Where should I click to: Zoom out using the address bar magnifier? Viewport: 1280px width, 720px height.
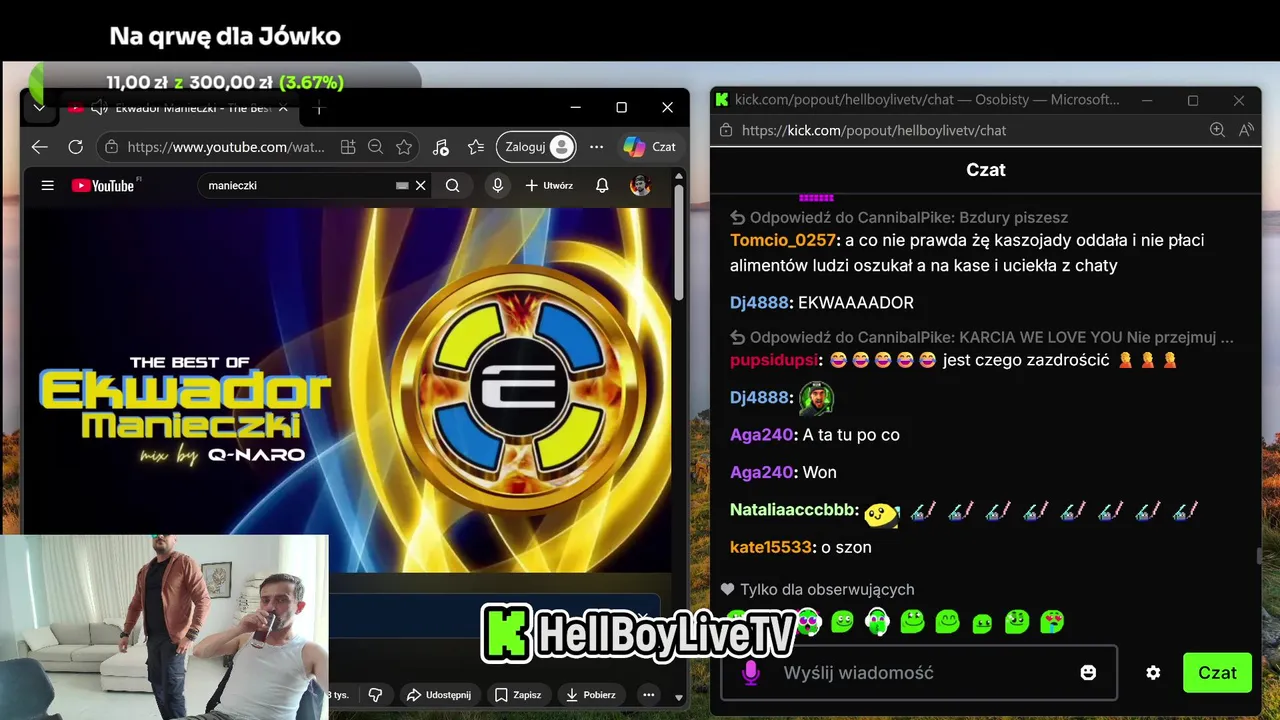pyautogui.click(x=375, y=147)
